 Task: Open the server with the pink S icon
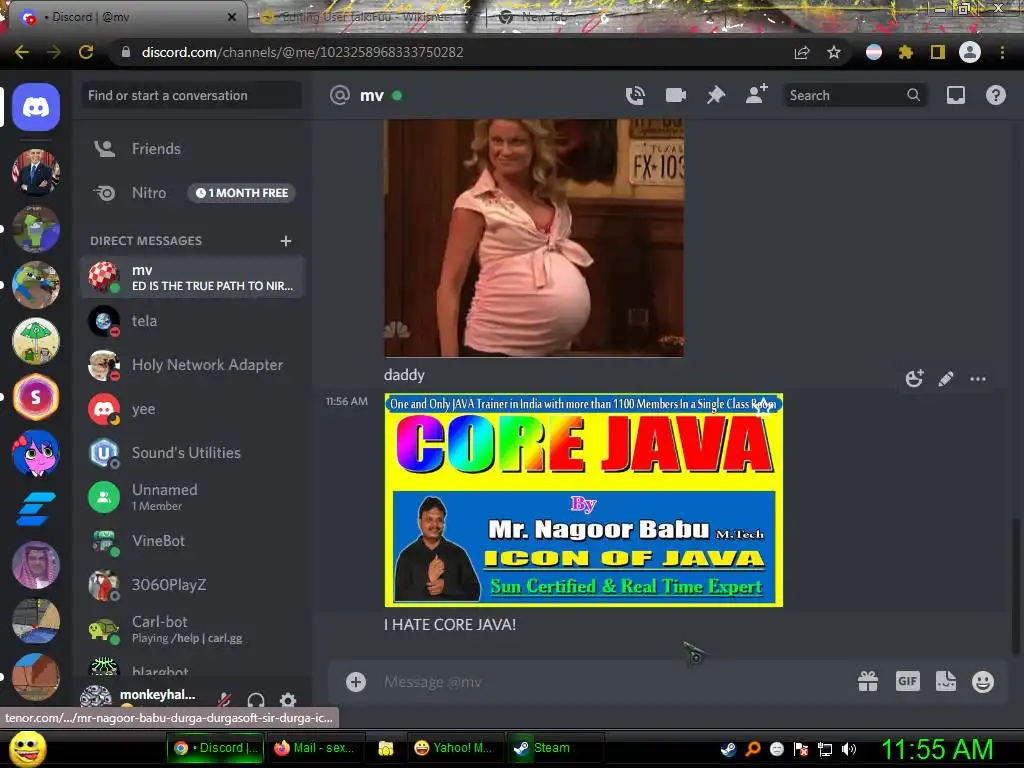(36, 397)
